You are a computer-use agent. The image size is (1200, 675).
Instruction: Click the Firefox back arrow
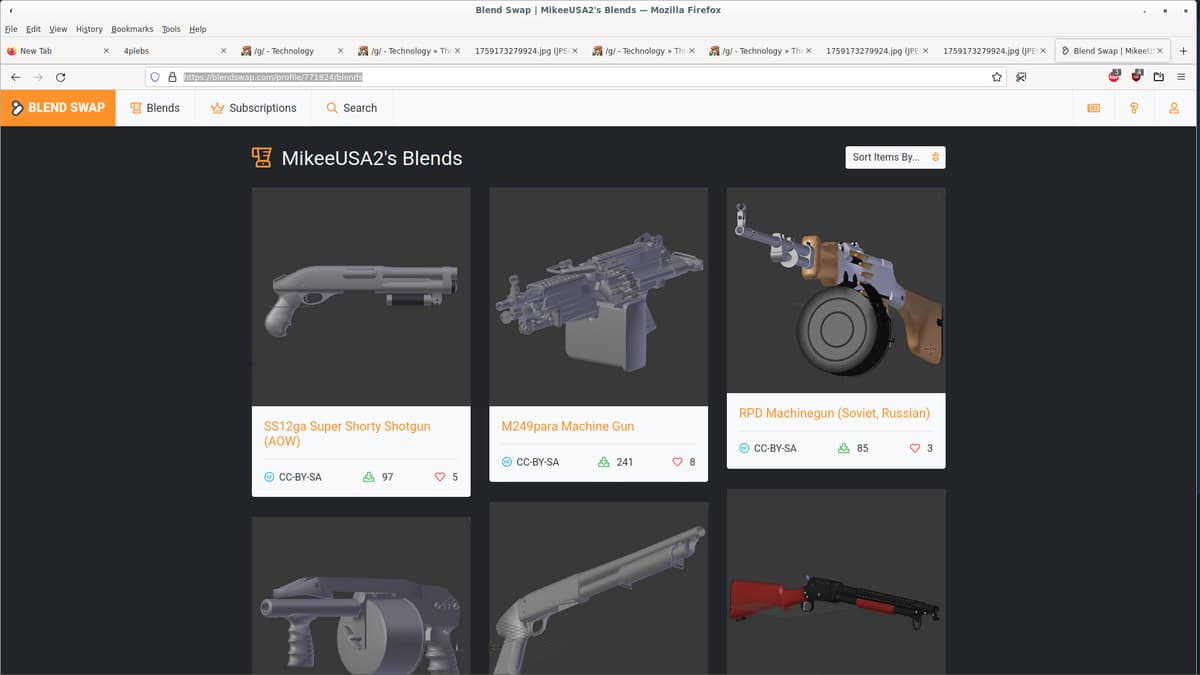[x=15, y=77]
